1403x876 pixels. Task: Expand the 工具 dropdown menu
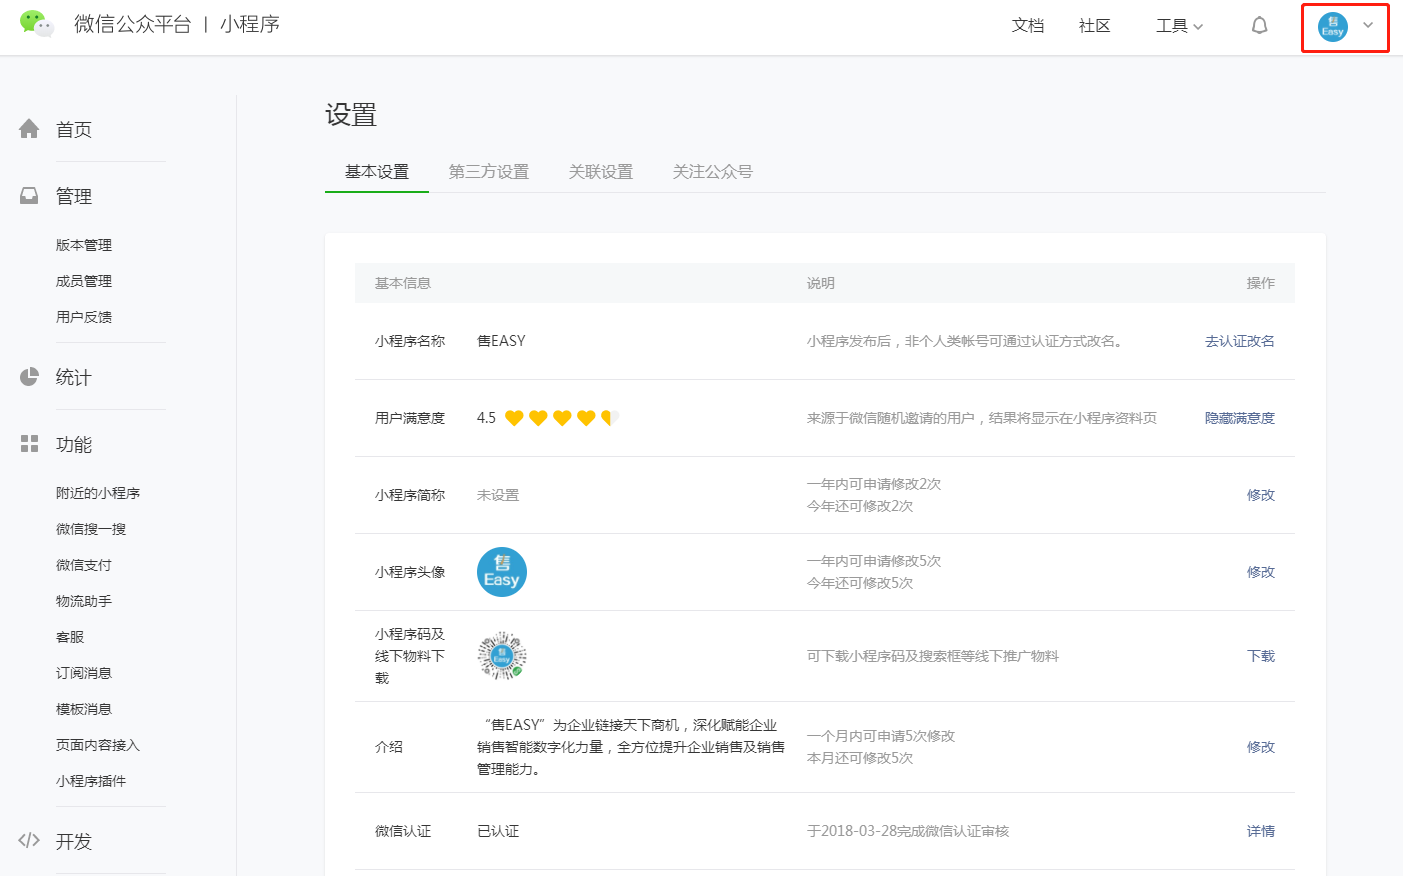coord(1179,26)
